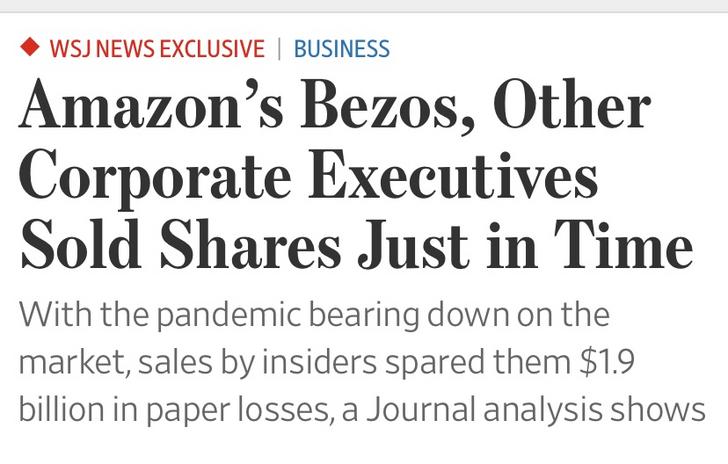The image size is (728, 464).
Task: Click the $1.9 figure in the subheading
Action: coord(607,362)
